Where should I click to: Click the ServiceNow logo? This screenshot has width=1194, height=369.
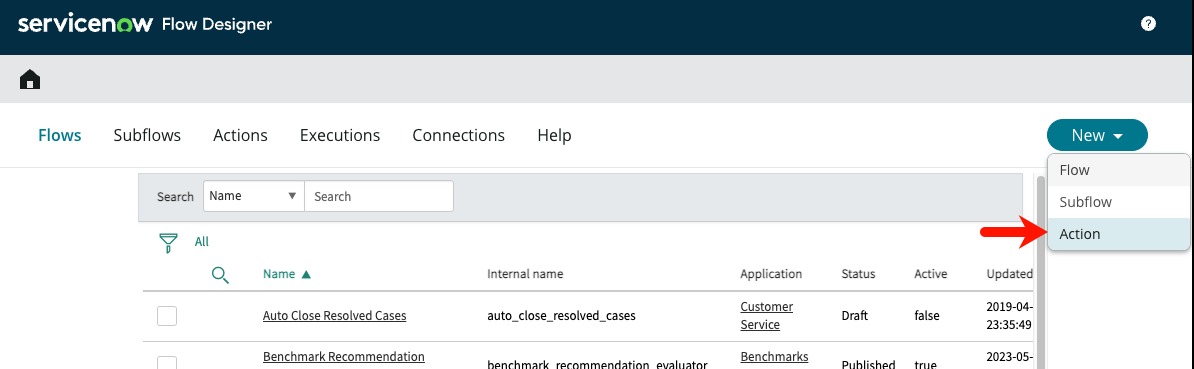point(86,24)
